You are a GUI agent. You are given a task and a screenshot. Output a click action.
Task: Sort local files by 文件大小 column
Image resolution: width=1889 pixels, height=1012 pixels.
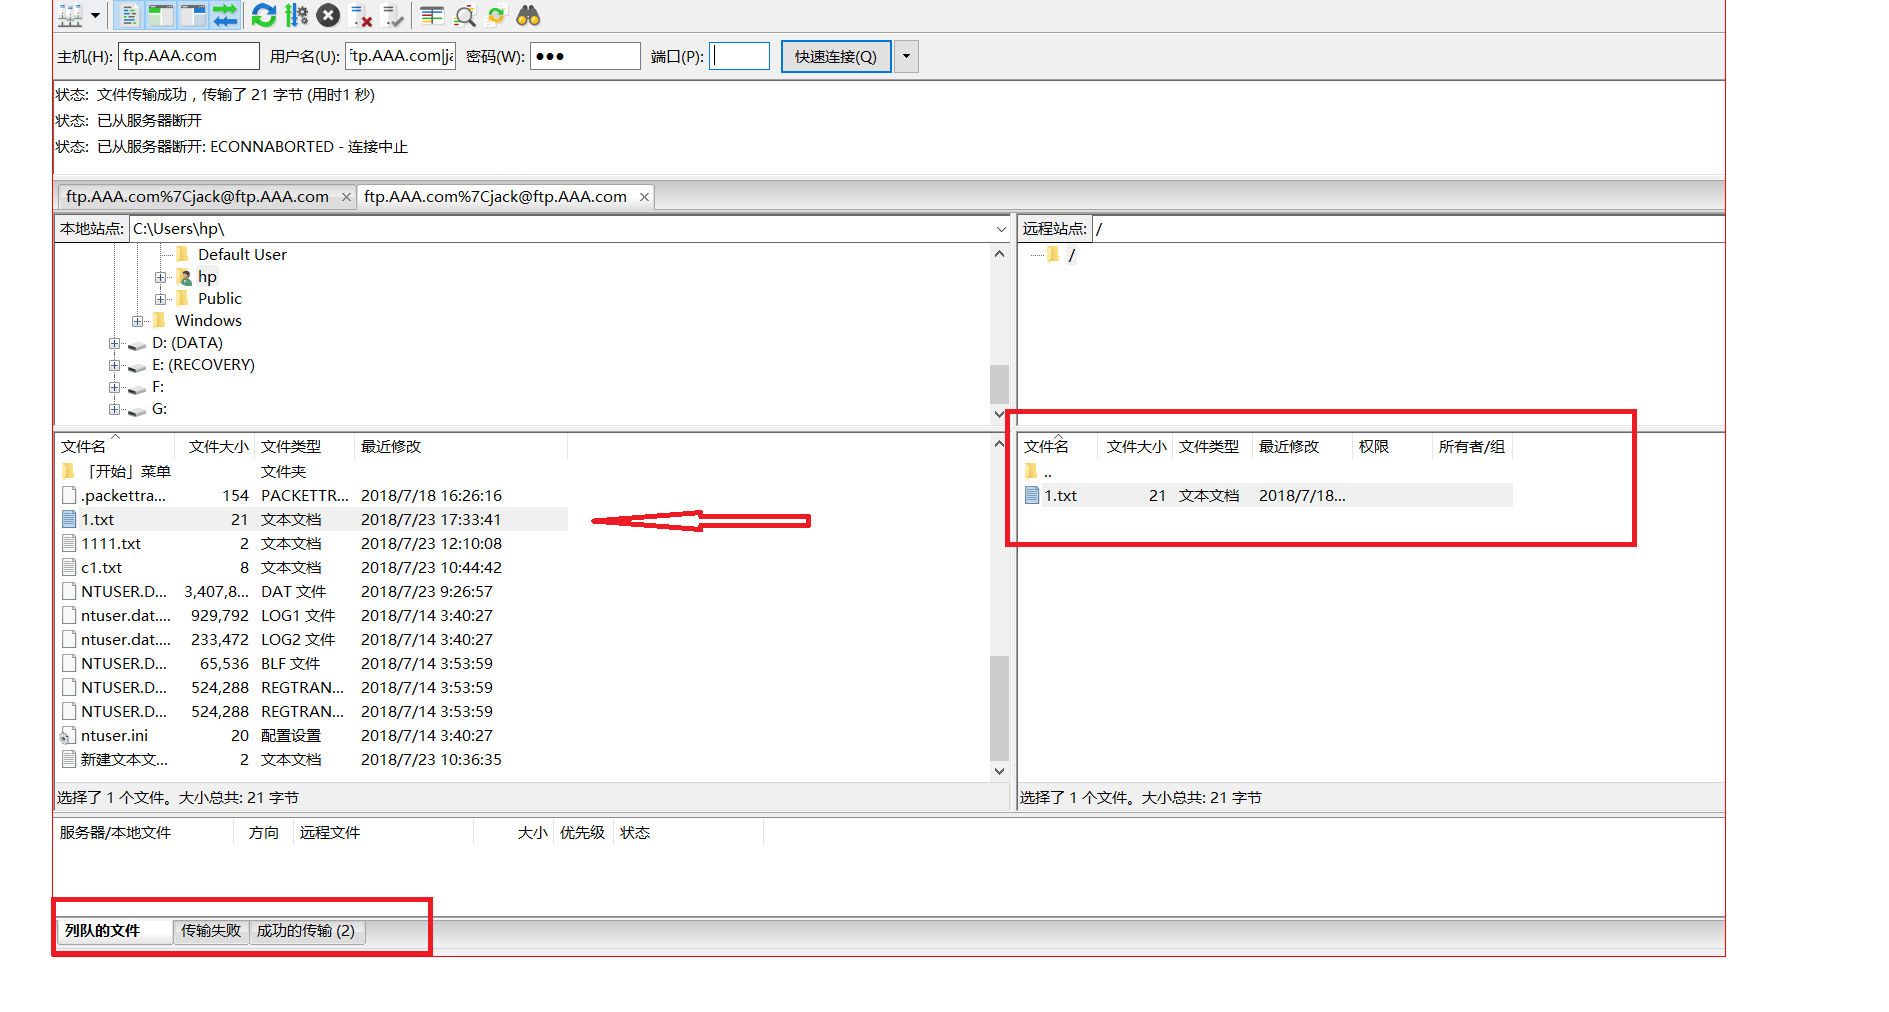(x=215, y=447)
